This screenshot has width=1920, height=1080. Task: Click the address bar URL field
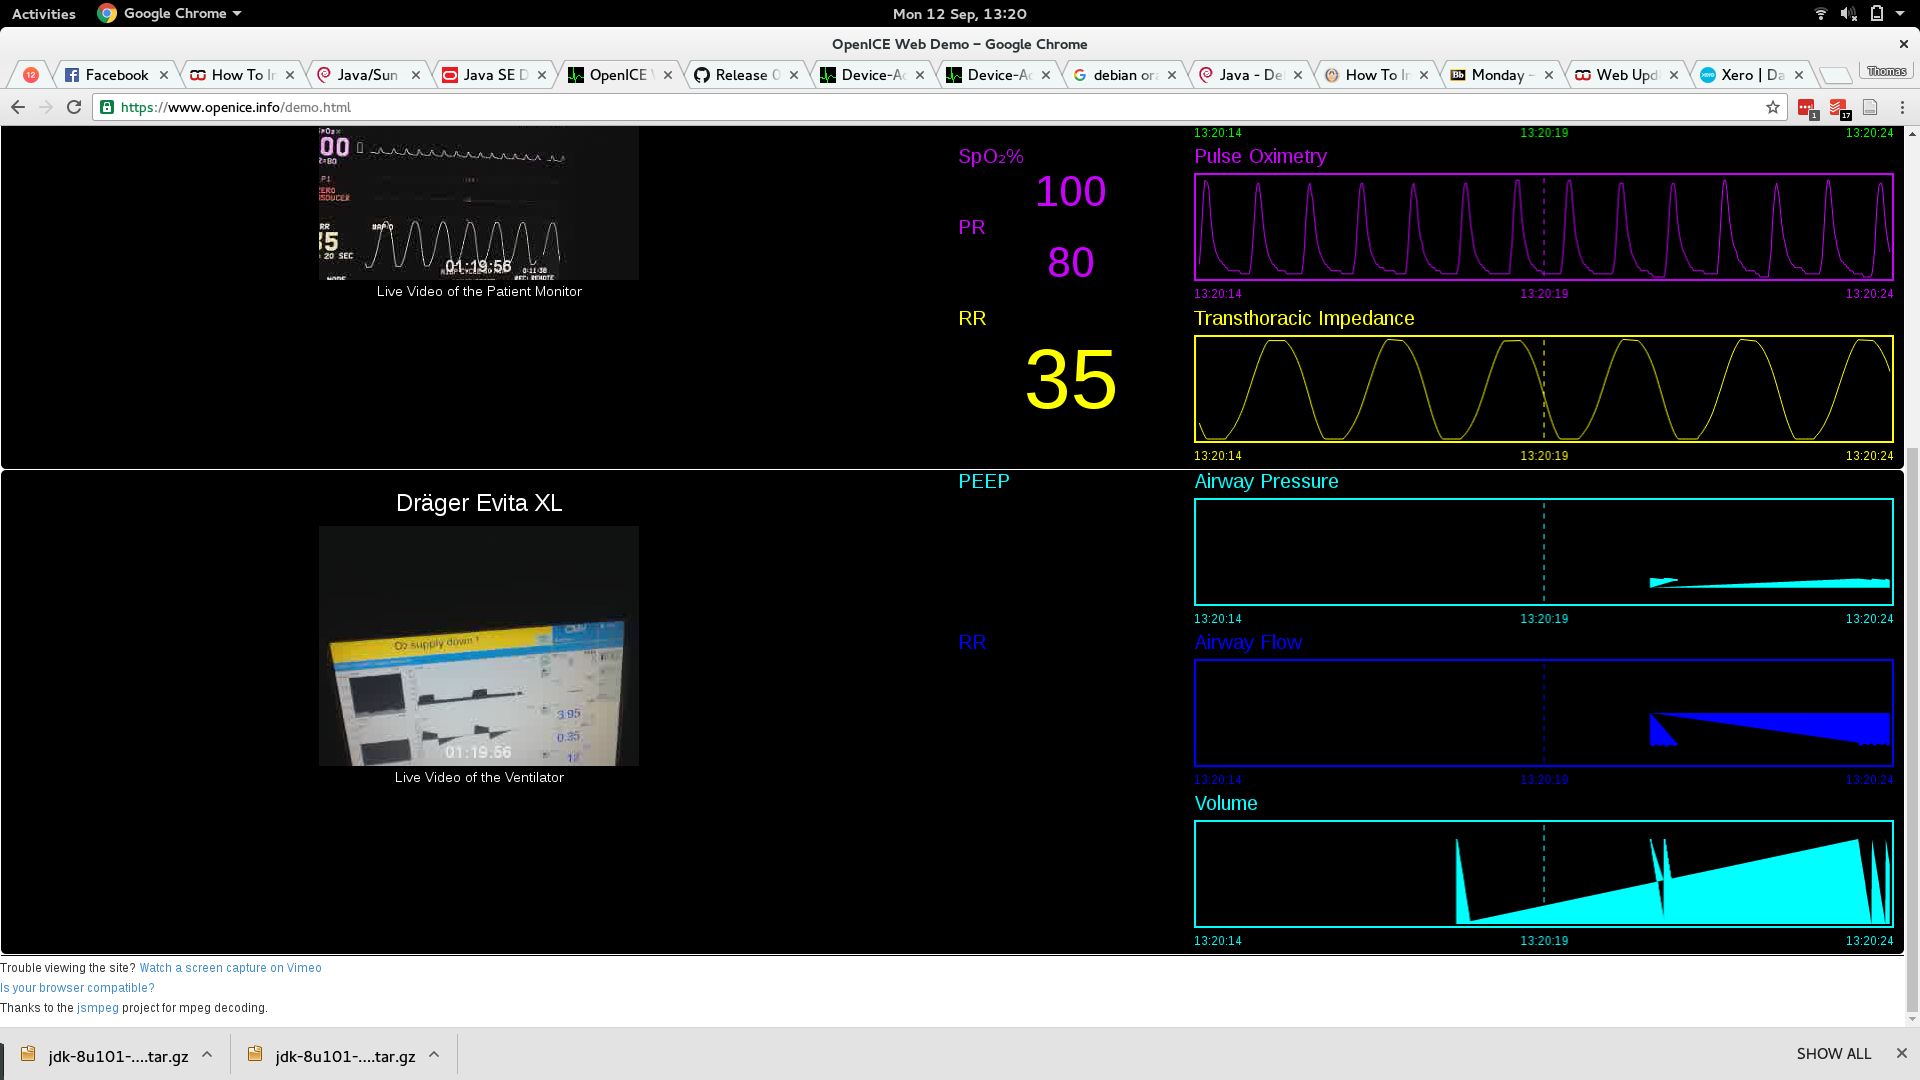(x=940, y=107)
